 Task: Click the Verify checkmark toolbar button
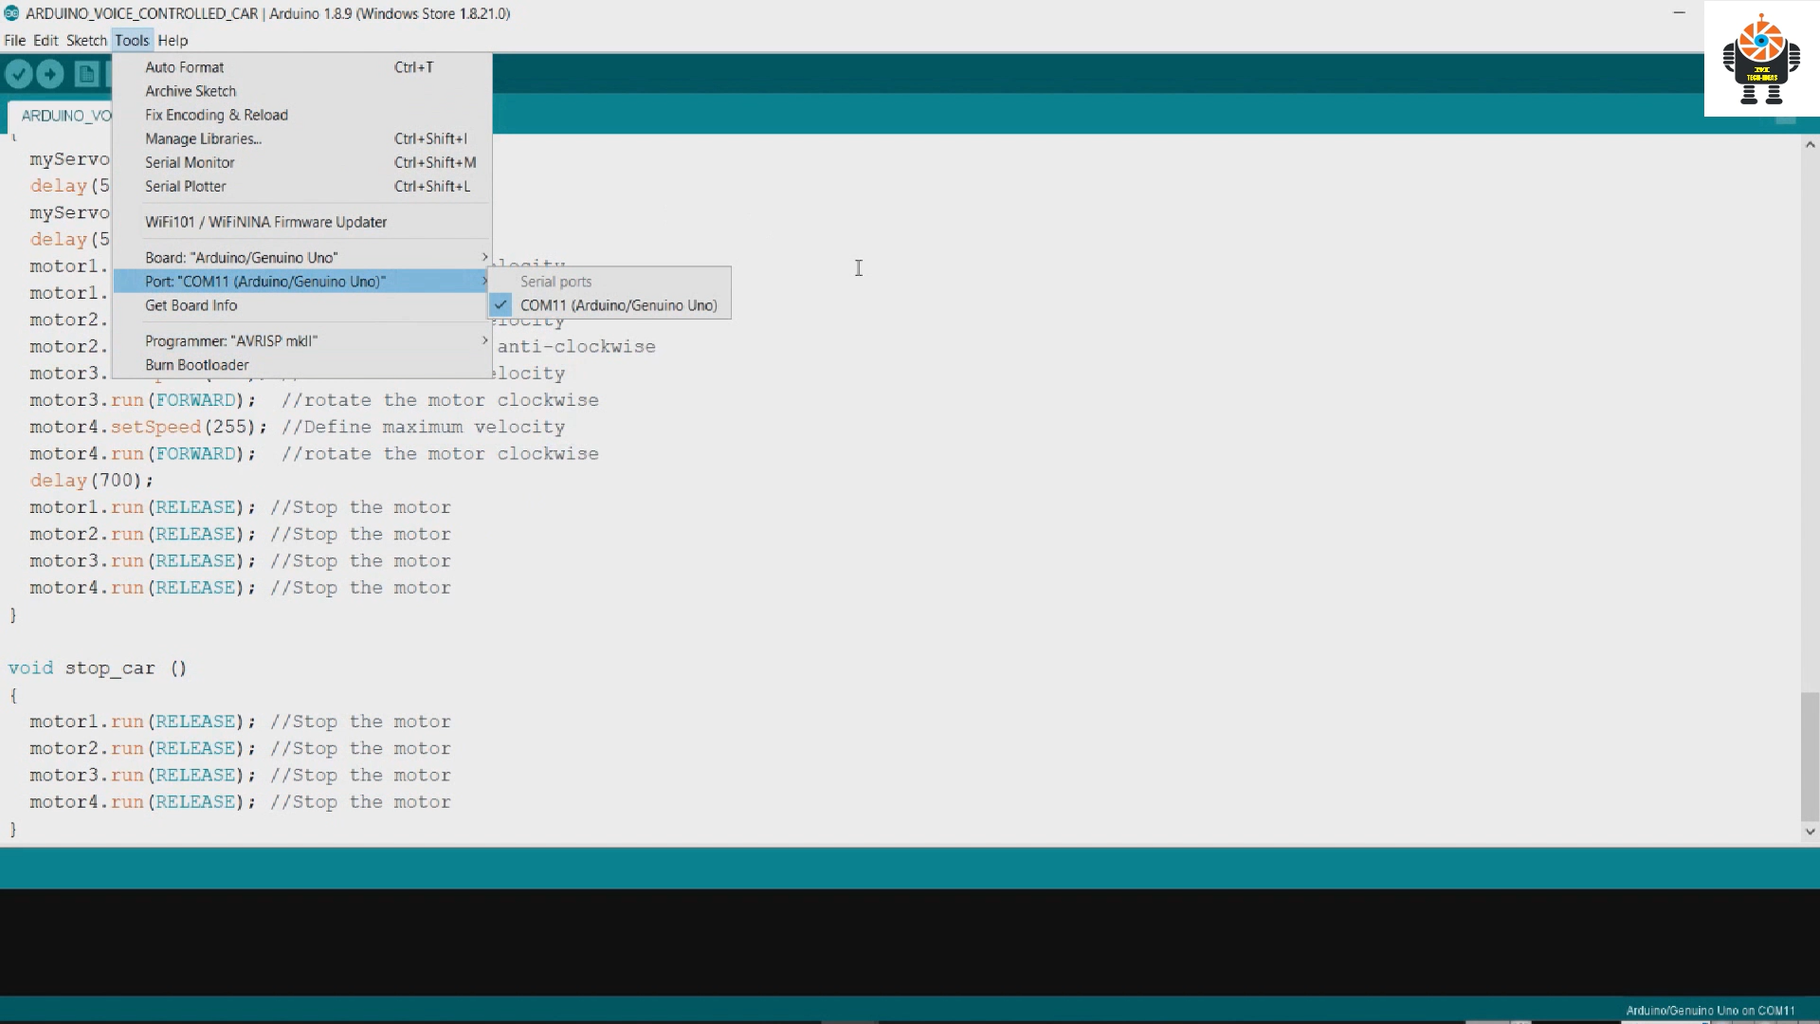(x=19, y=74)
